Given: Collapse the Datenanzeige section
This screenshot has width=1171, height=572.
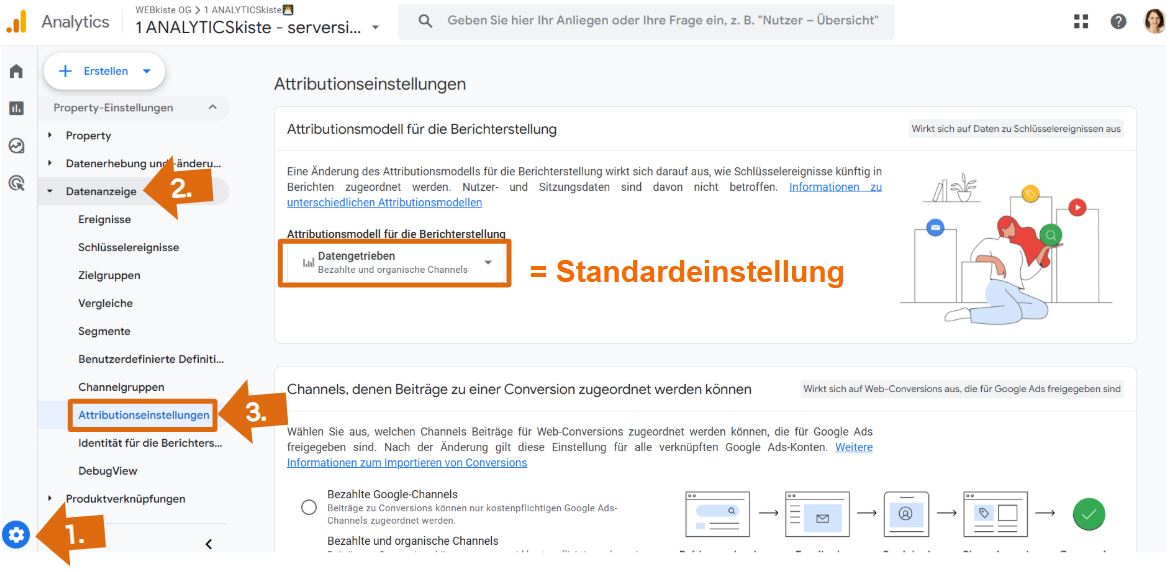Looking at the screenshot, I should 101,191.
